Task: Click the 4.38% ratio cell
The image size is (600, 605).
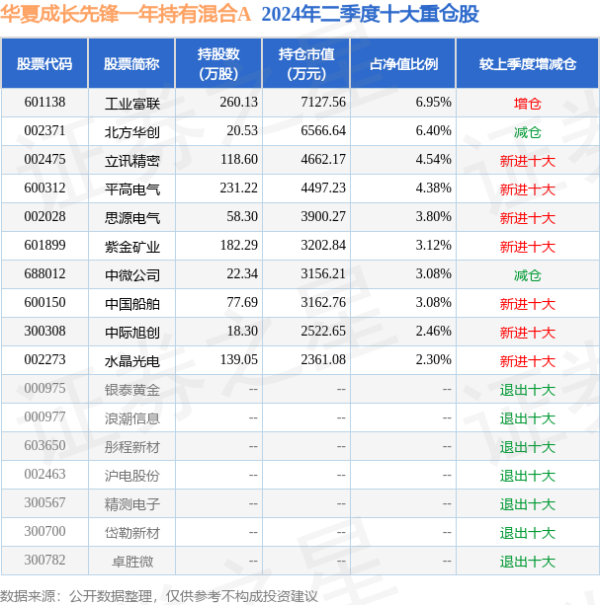Action: tap(433, 188)
